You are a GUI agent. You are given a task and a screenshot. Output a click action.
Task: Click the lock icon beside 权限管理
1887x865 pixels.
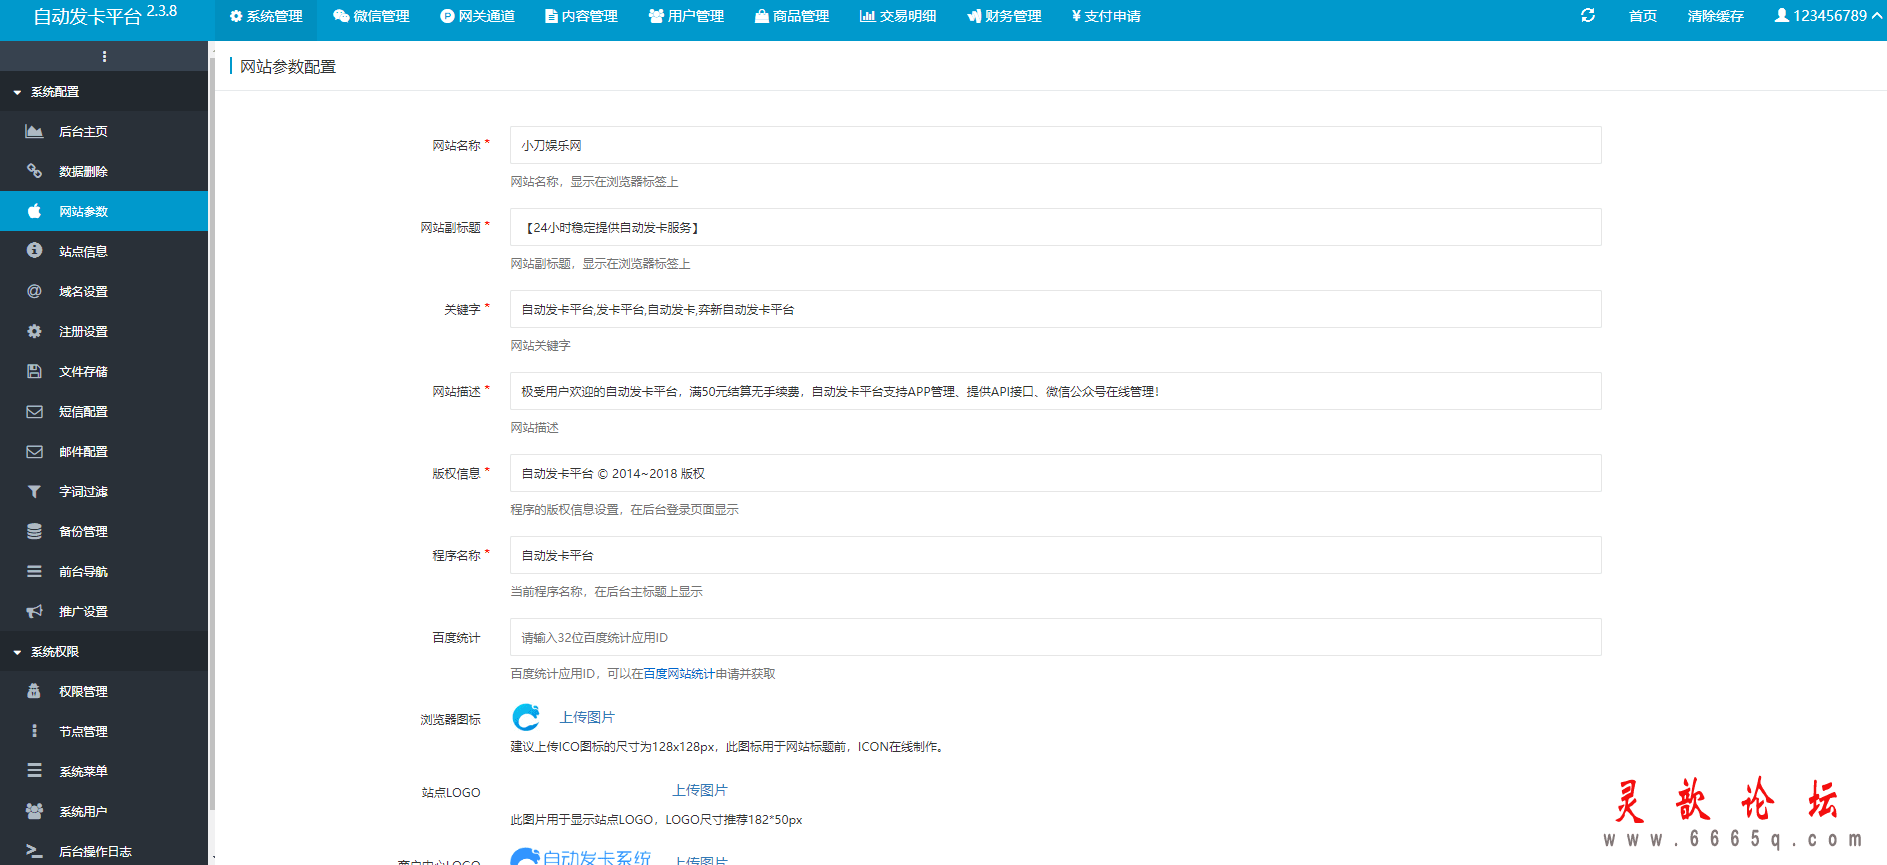34,691
